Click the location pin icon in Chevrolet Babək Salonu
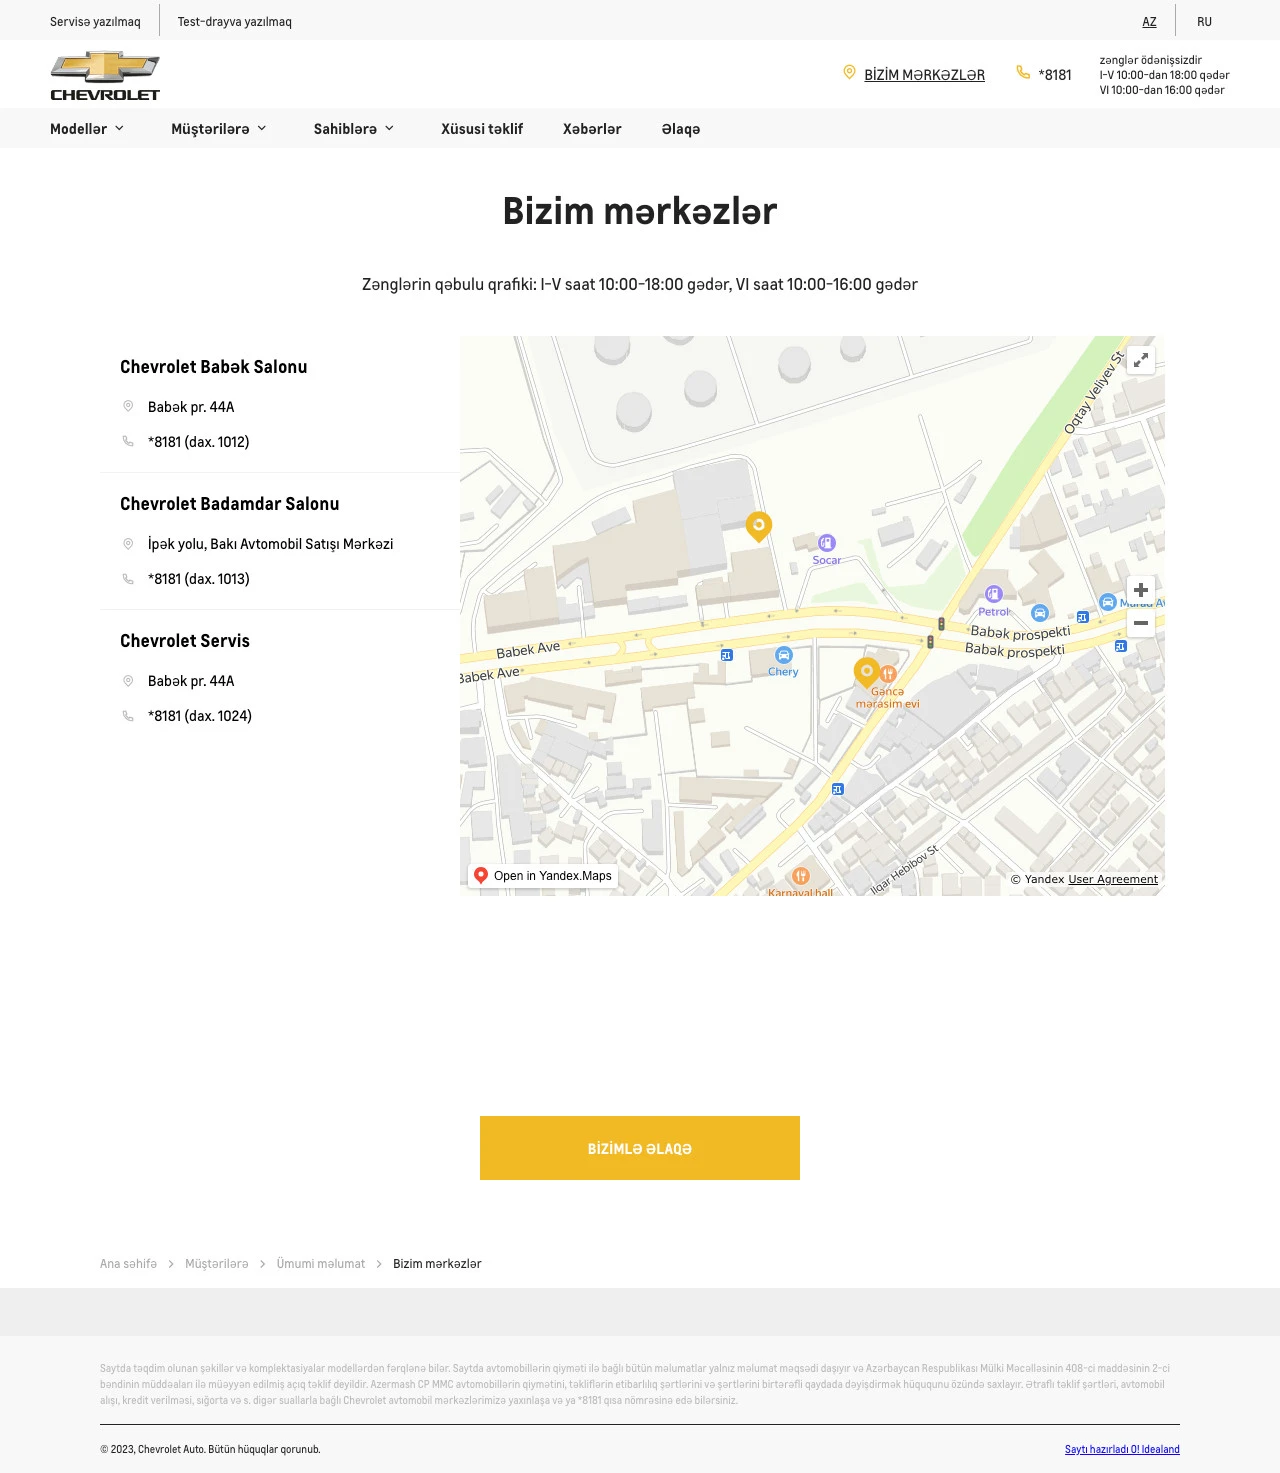1280x1473 pixels. click(128, 406)
